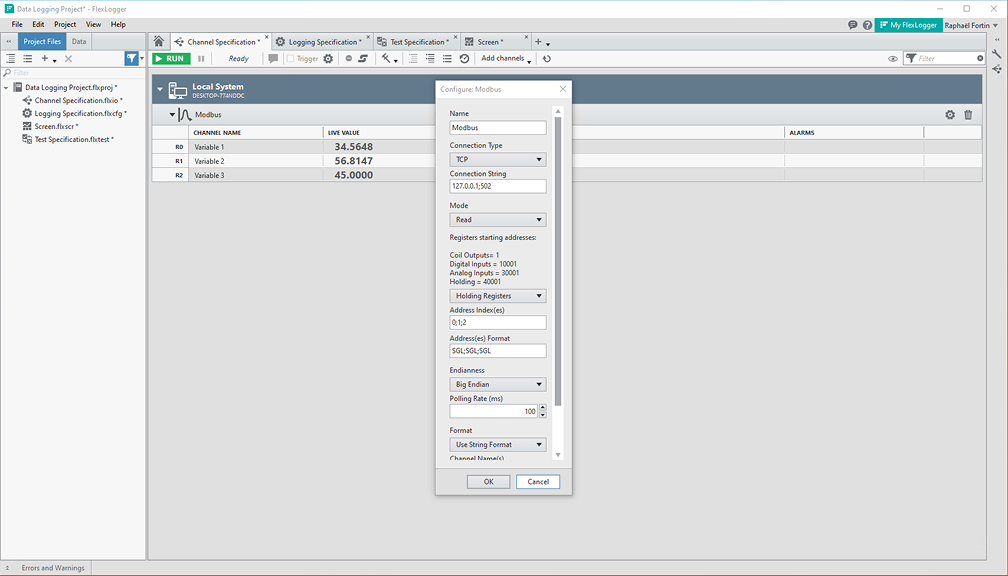Open the comment bubble icon in toolbar
Screen dimensions: 1008x576
(x=273, y=58)
